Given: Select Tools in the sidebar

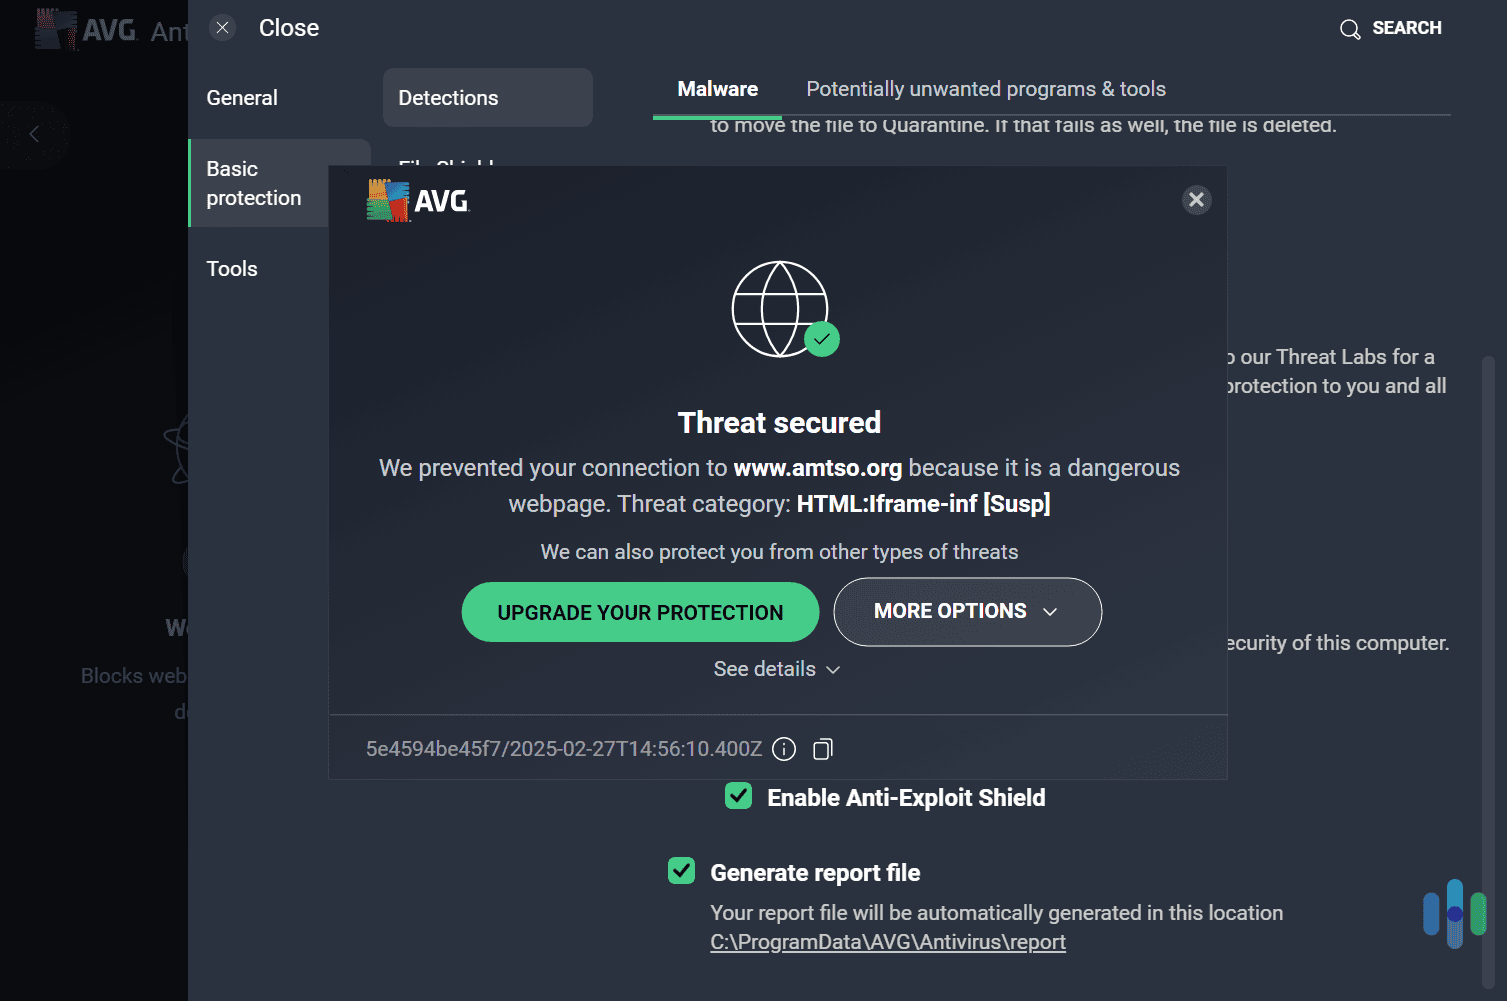Looking at the screenshot, I should [231, 268].
